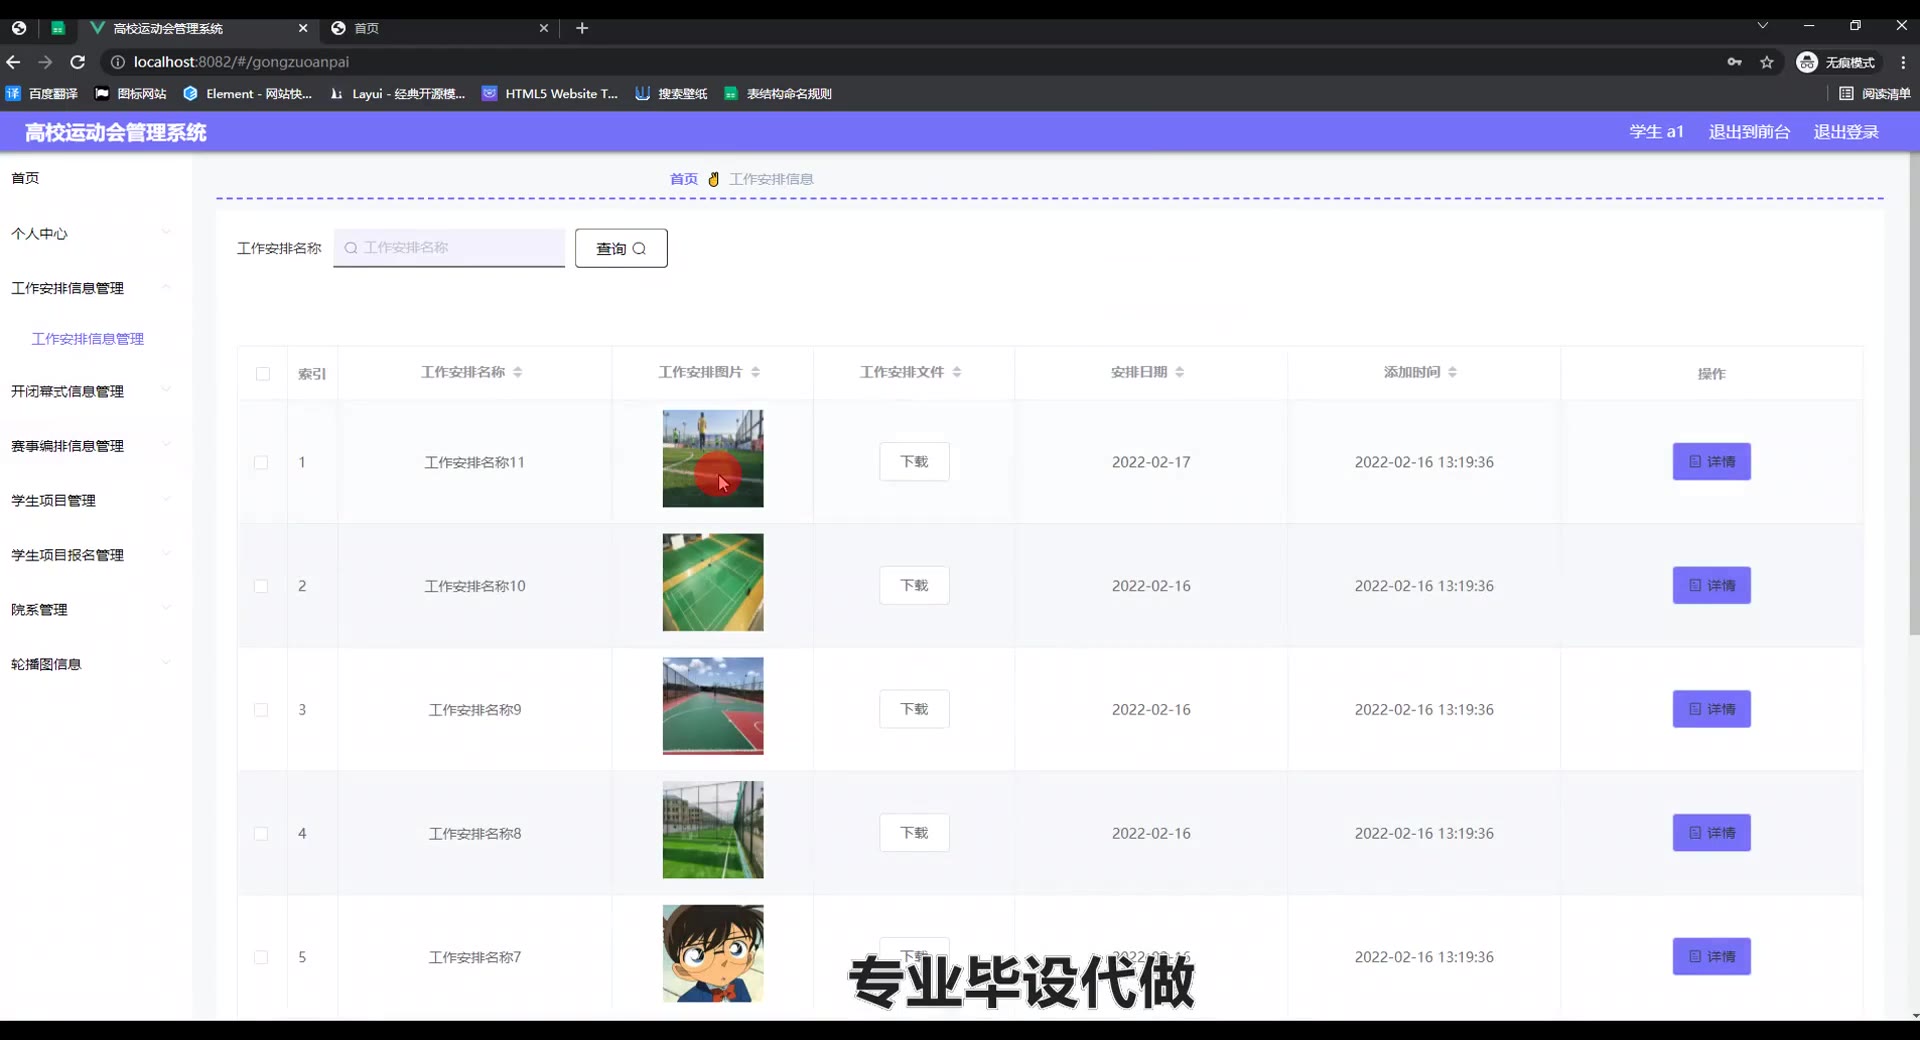1920x1040 pixels.
Task: Sort by 添加时间 column sort arrows
Action: [1452, 372]
